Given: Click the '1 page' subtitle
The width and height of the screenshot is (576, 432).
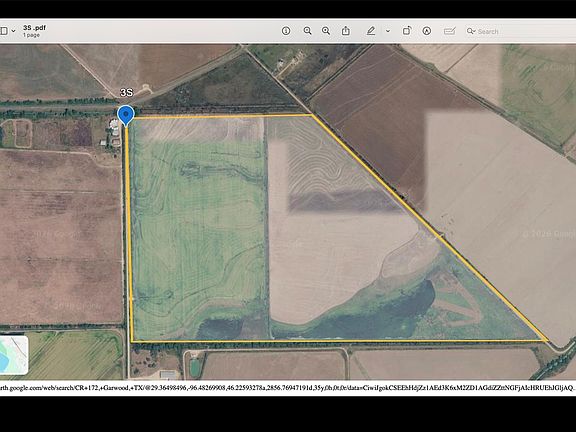Looking at the screenshot, I should point(31,35).
